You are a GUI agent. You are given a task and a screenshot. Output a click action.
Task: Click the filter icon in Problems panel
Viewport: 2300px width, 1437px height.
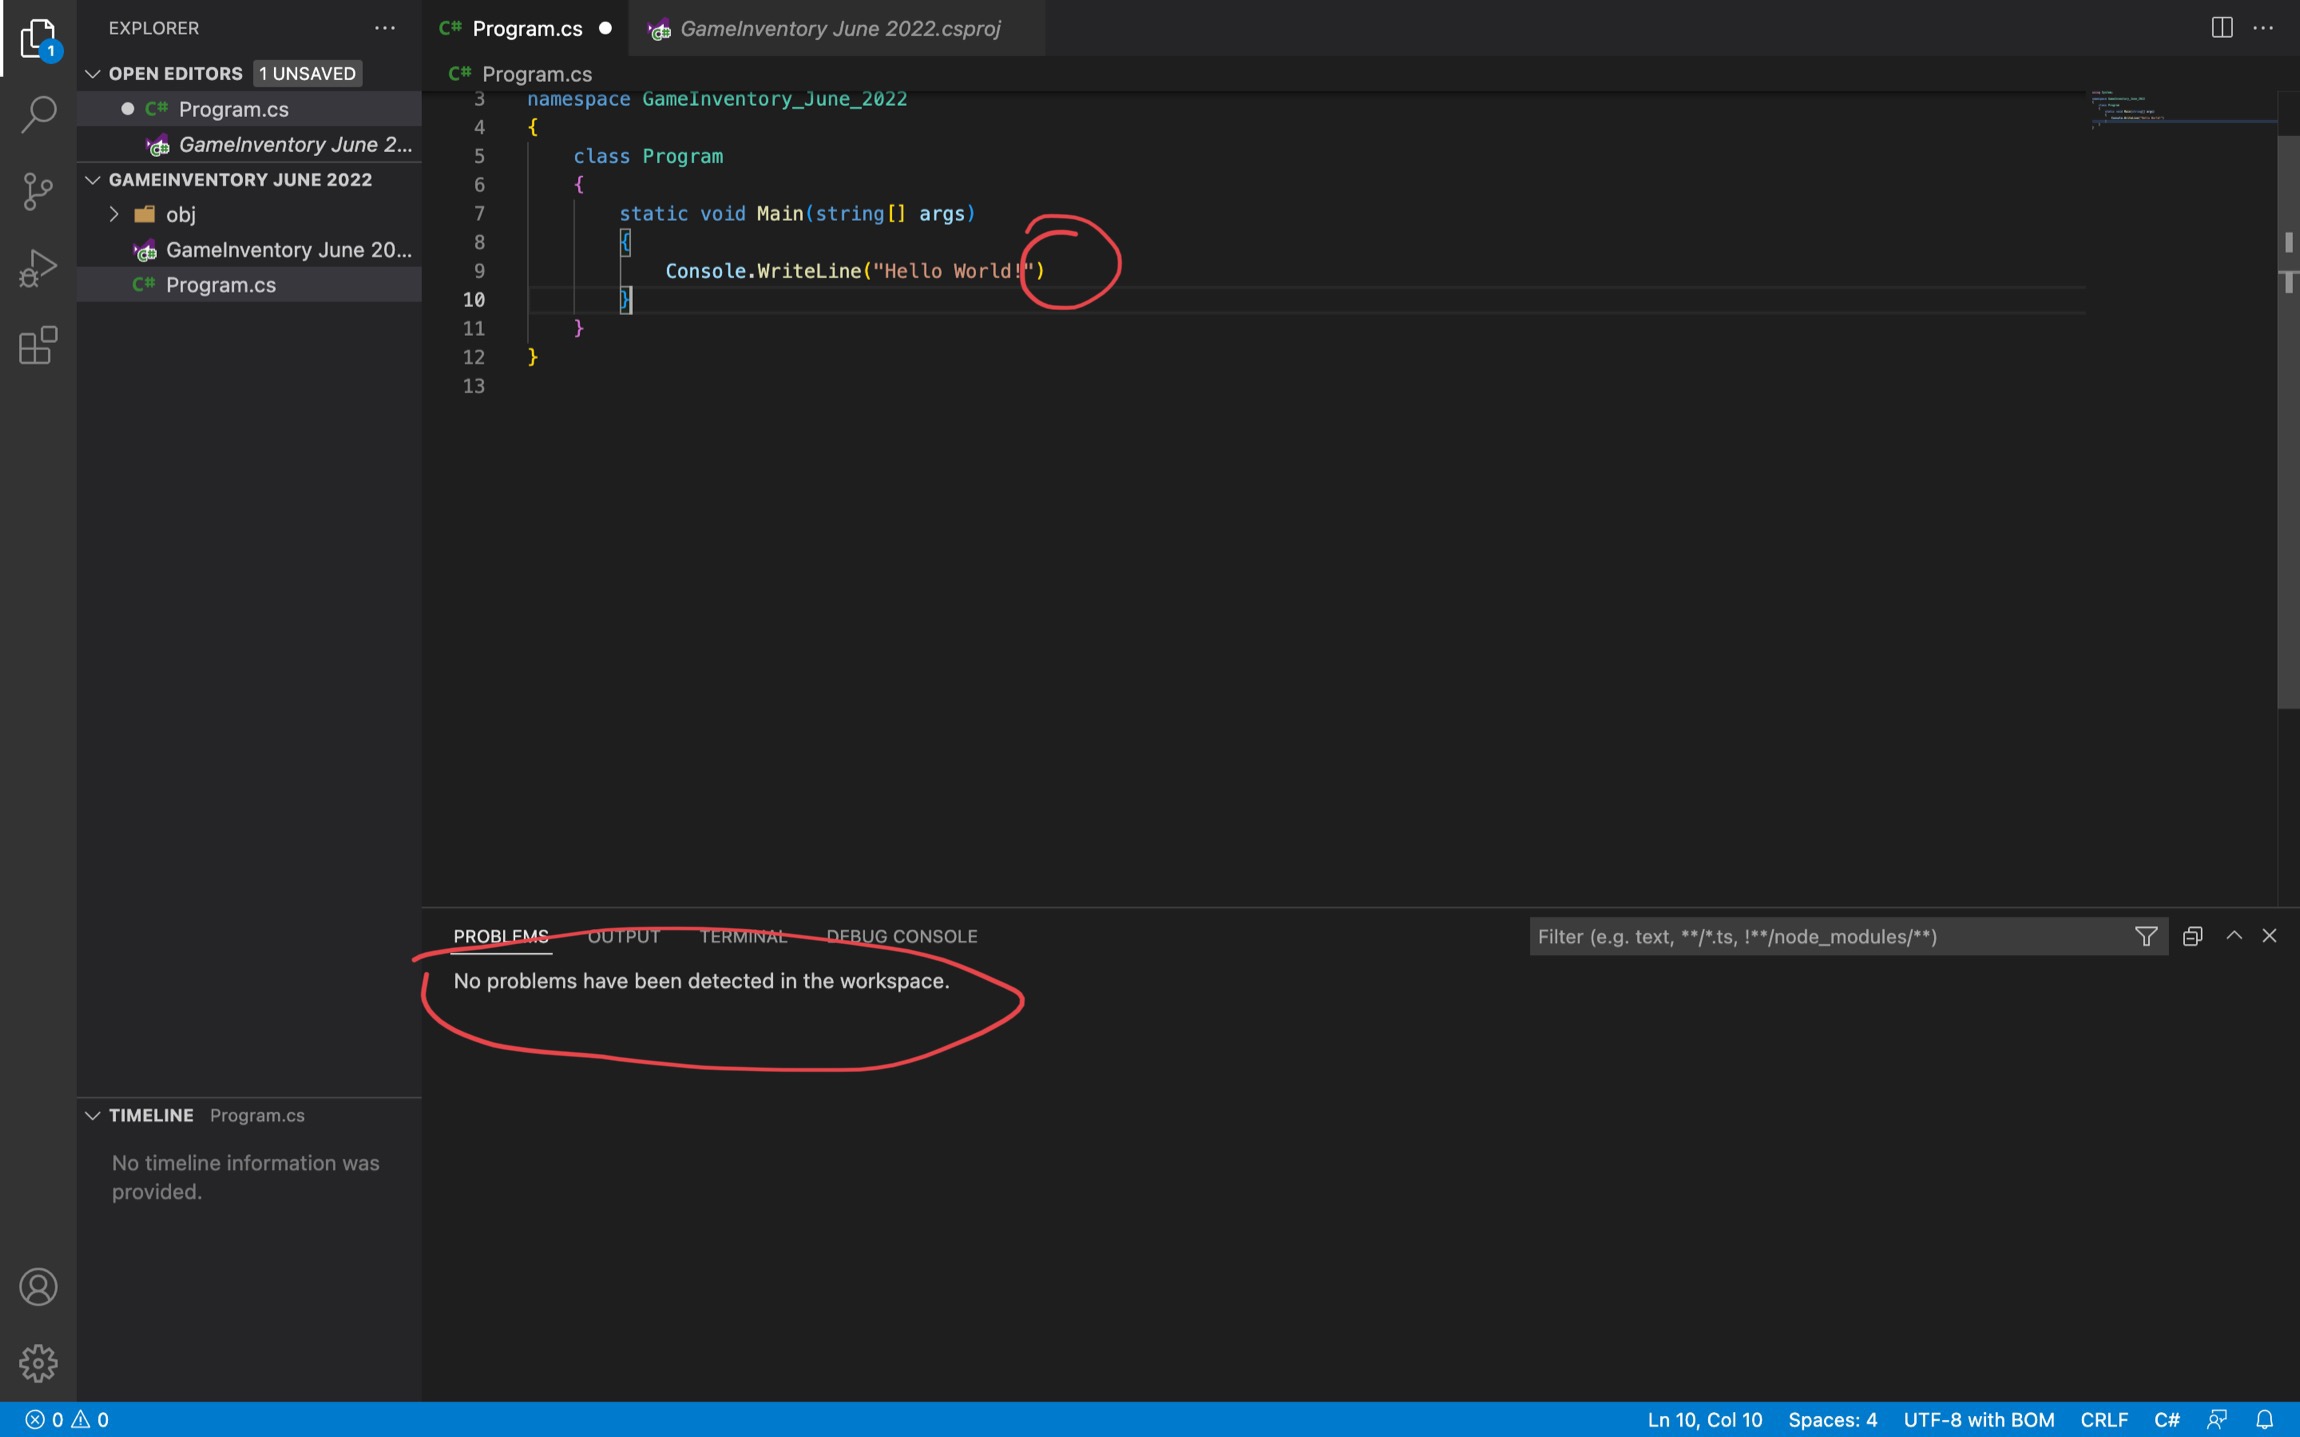tap(2145, 936)
